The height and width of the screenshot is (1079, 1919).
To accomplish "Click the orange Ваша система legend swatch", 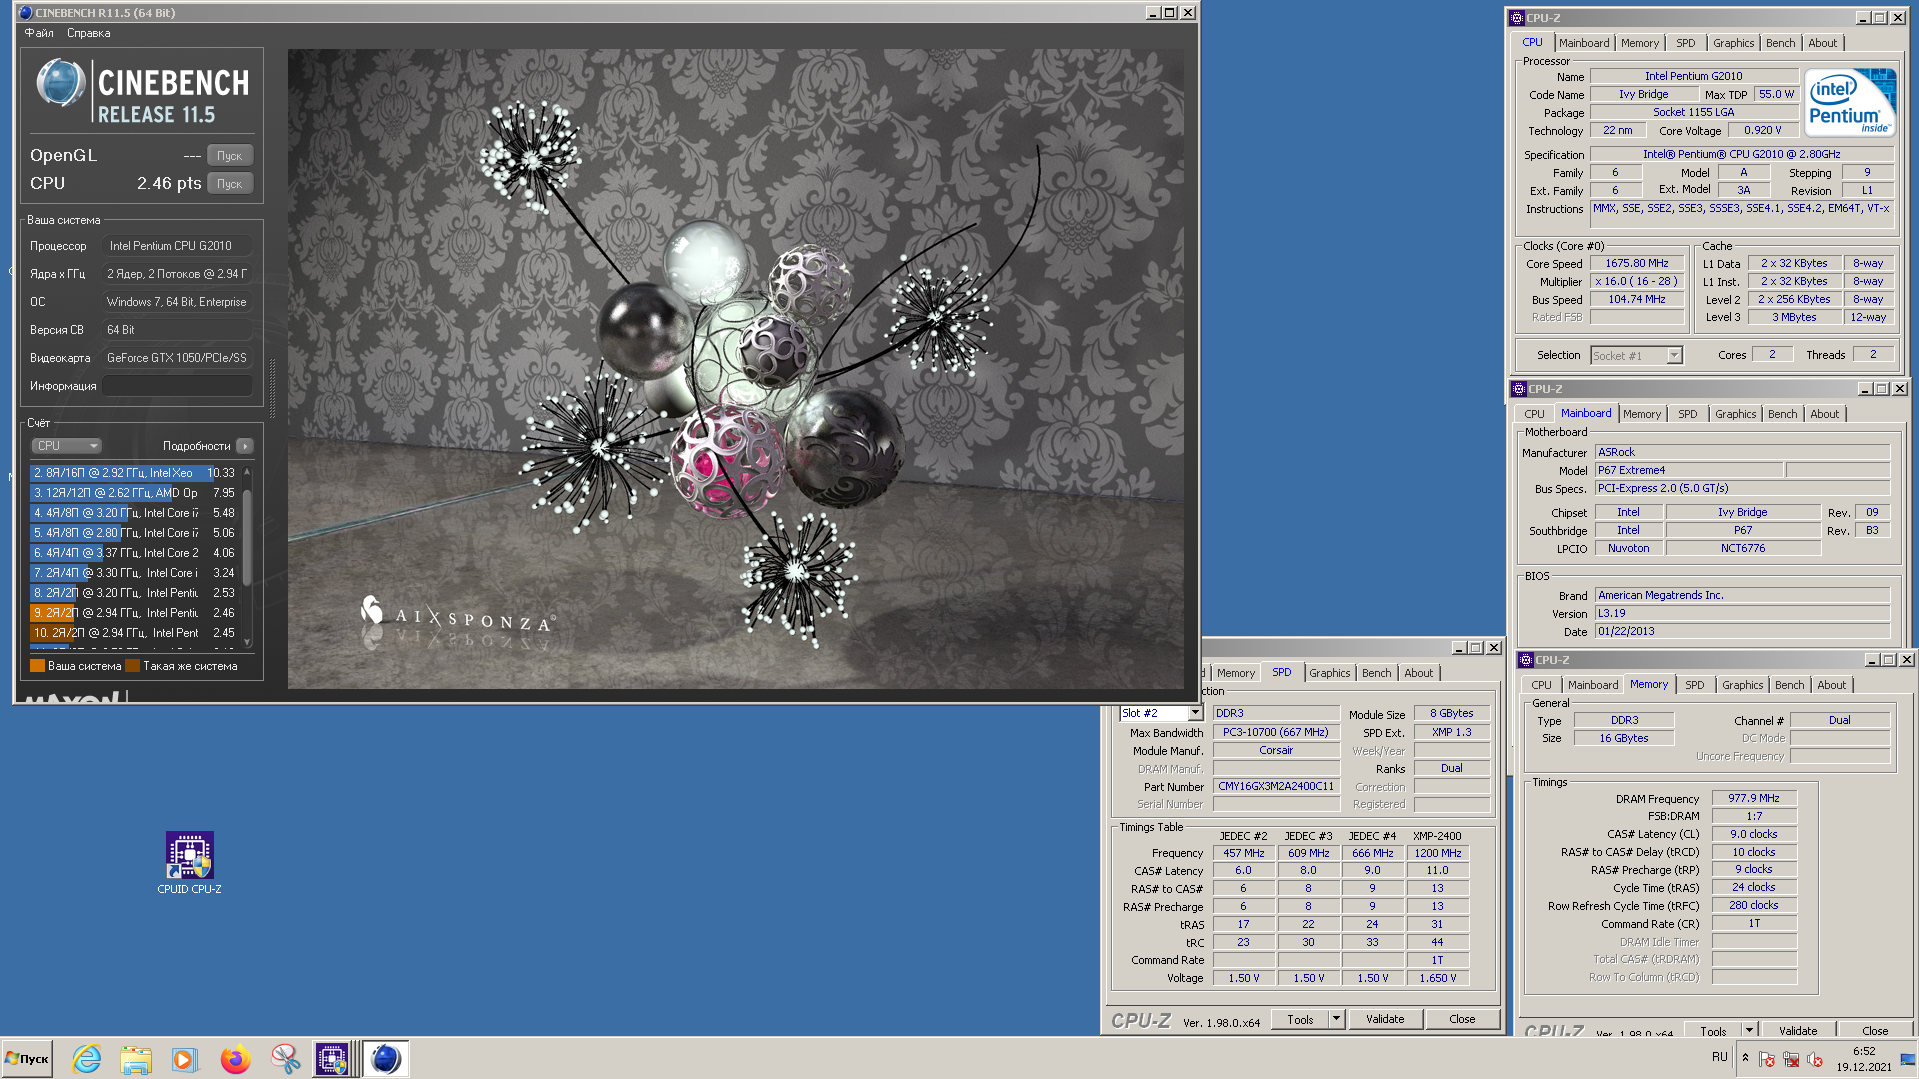I will point(37,666).
